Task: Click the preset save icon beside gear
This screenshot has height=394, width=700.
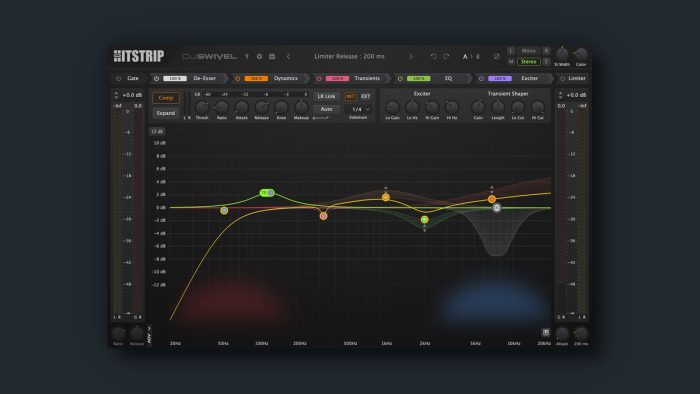Action: (272, 57)
